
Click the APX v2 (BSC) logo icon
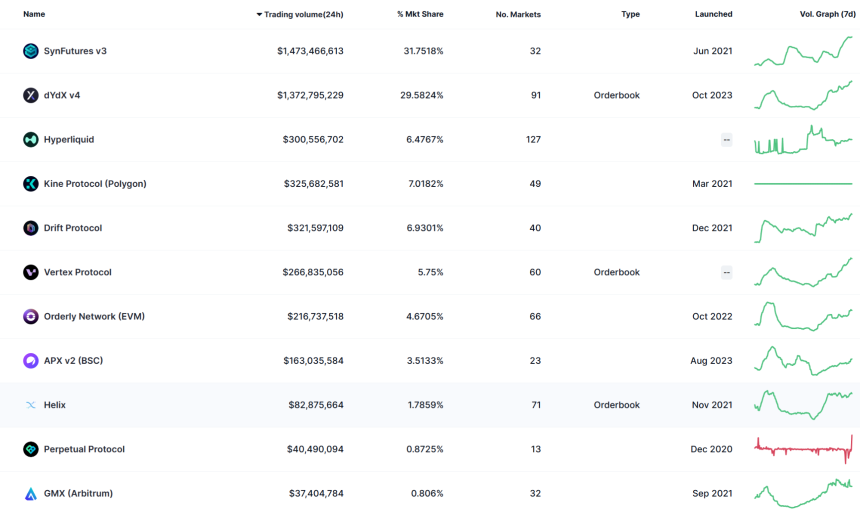click(x=31, y=361)
